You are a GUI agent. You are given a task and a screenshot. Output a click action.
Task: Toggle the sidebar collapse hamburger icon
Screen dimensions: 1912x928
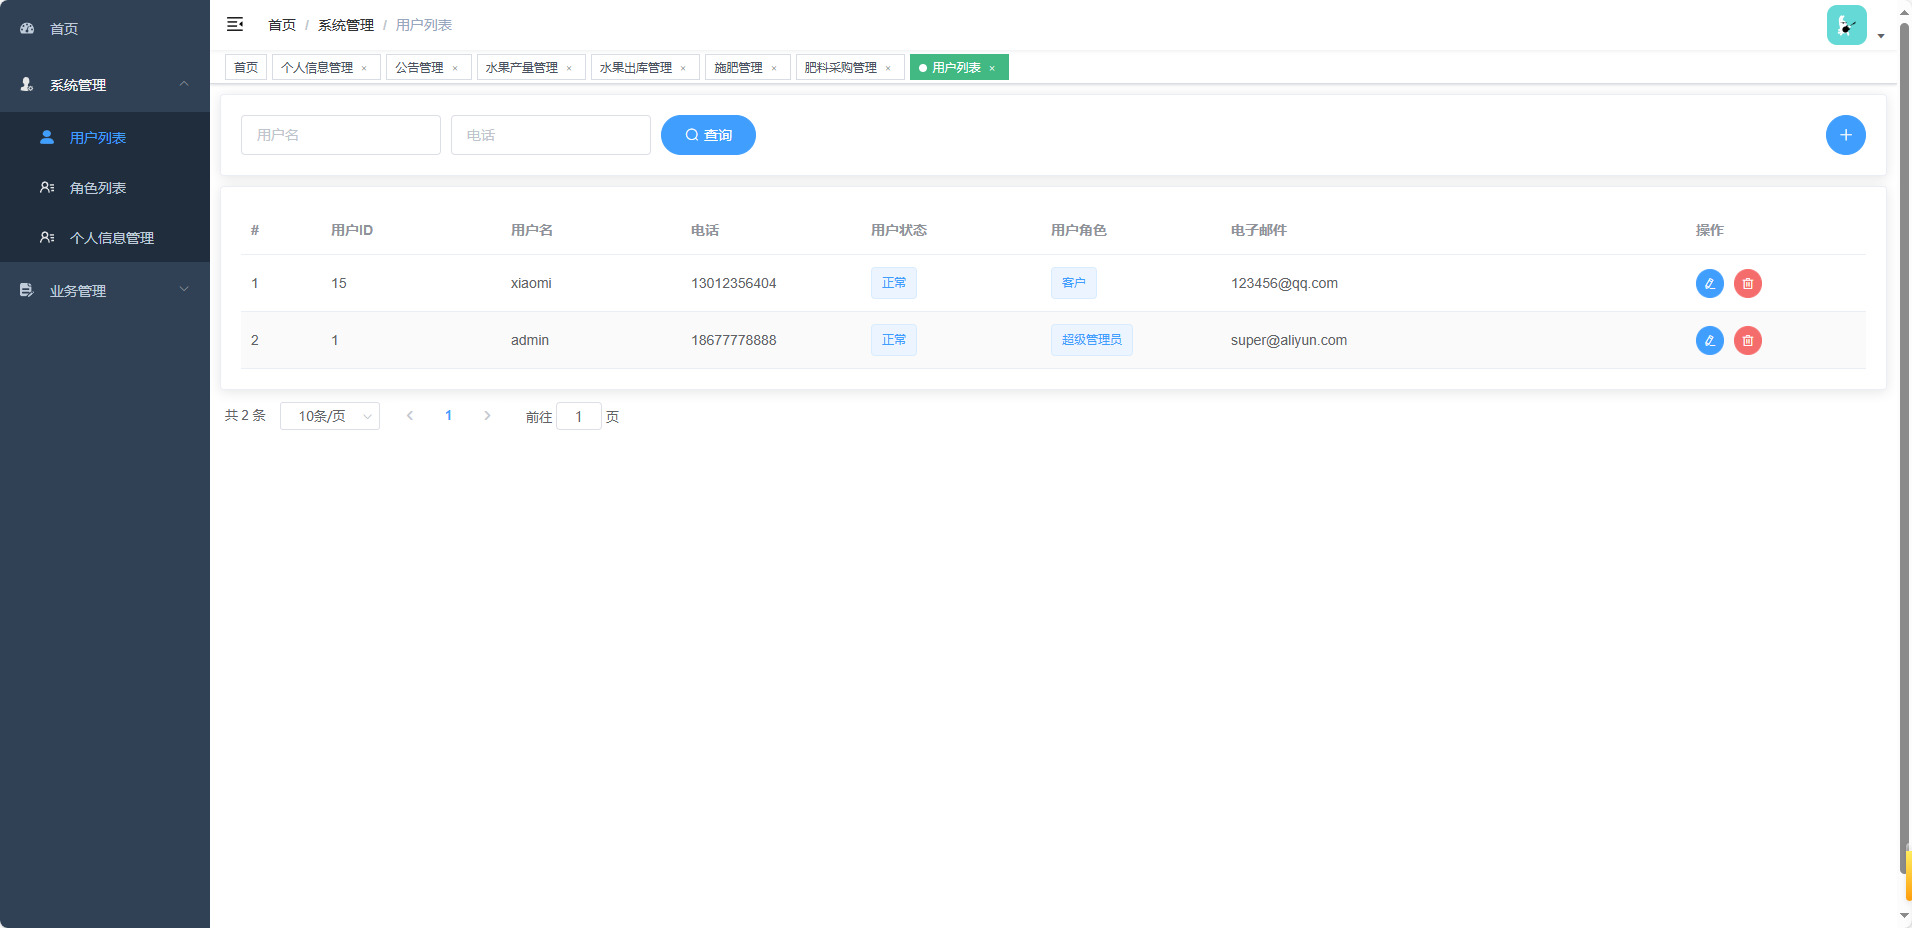pyautogui.click(x=235, y=24)
